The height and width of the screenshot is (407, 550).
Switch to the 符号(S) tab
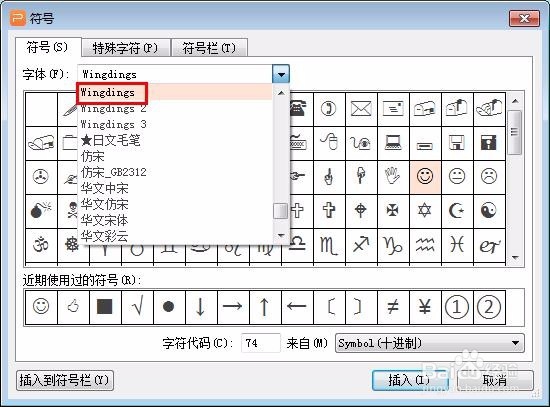[x=48, y=47]
